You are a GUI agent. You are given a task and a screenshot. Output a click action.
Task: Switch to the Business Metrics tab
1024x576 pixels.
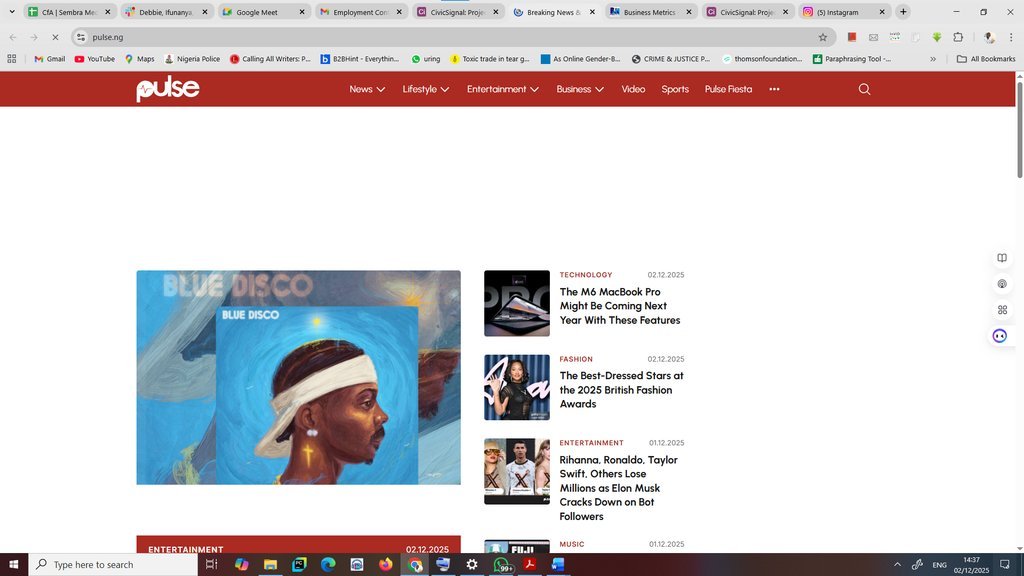pyautogui.click(x=650, y=12)
